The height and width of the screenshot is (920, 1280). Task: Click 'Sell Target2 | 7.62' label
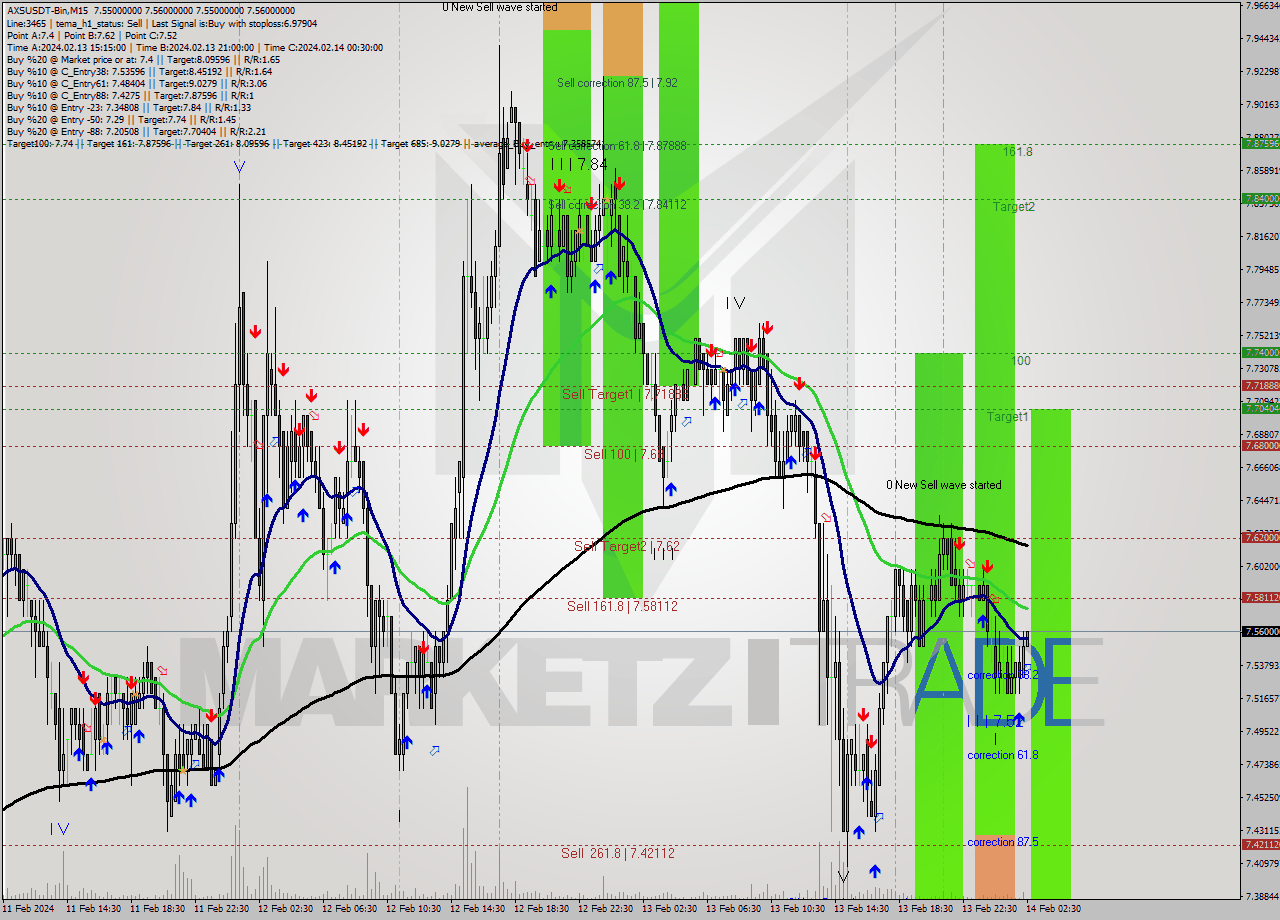pyautogui.click(x=627, y=546)
